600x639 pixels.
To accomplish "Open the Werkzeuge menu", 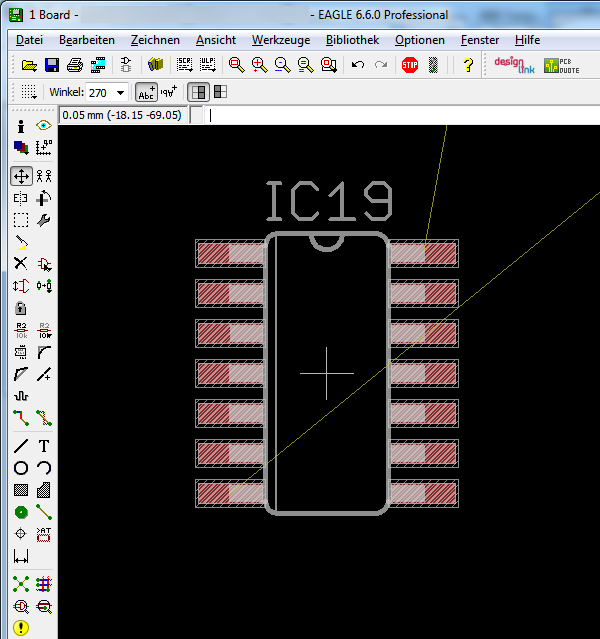I will point(281,40).
